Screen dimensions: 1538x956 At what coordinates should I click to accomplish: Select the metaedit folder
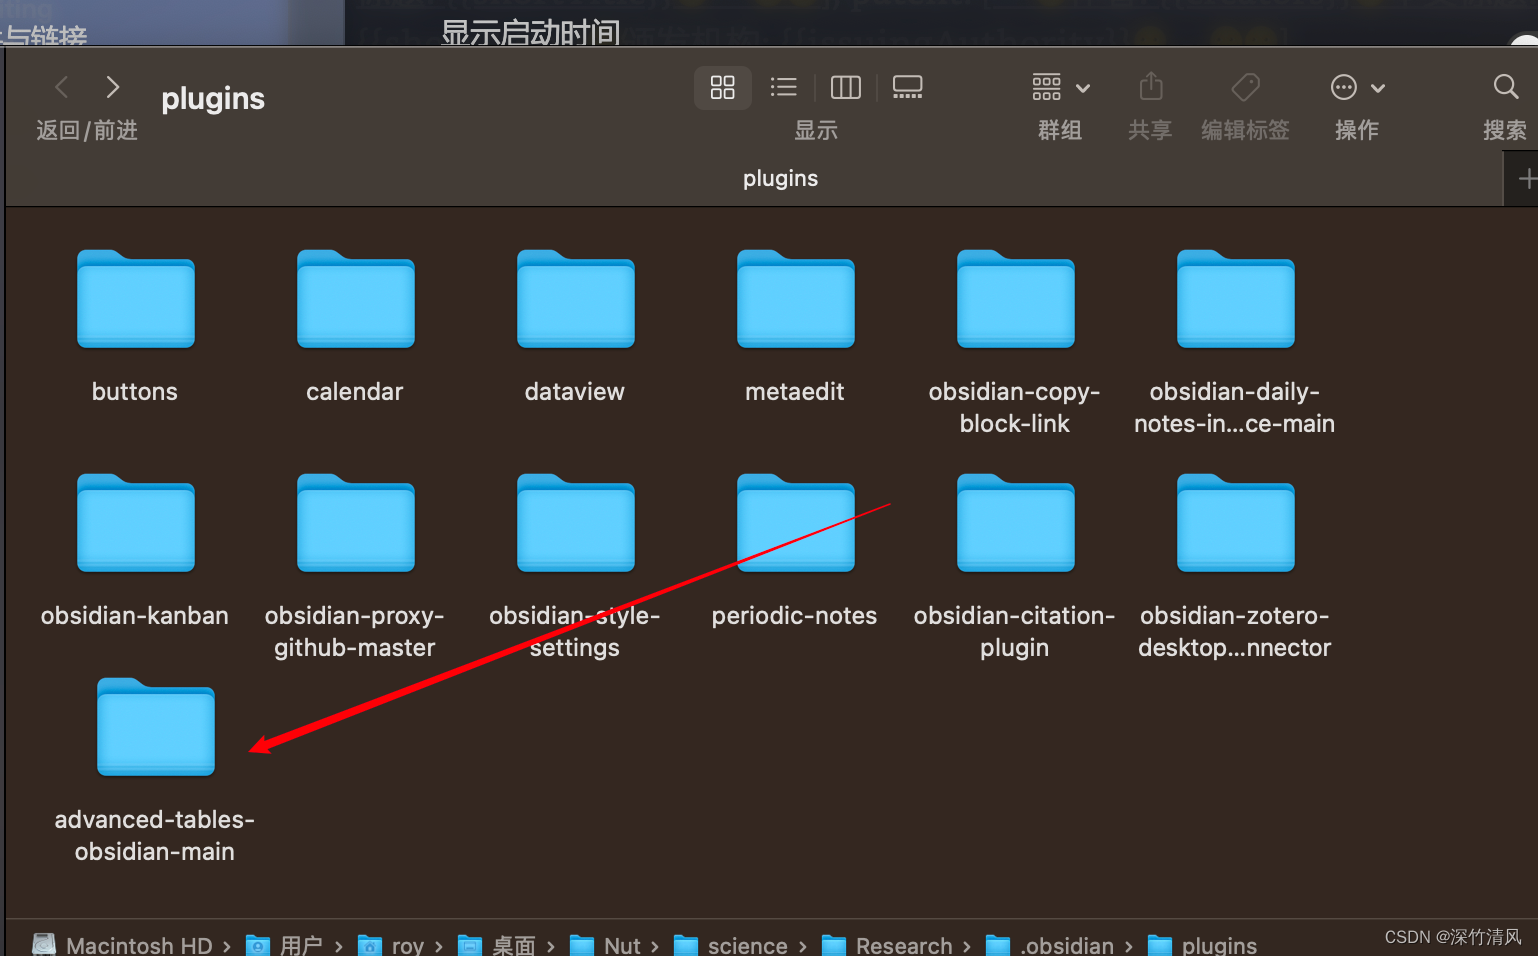tap(796, 299)
